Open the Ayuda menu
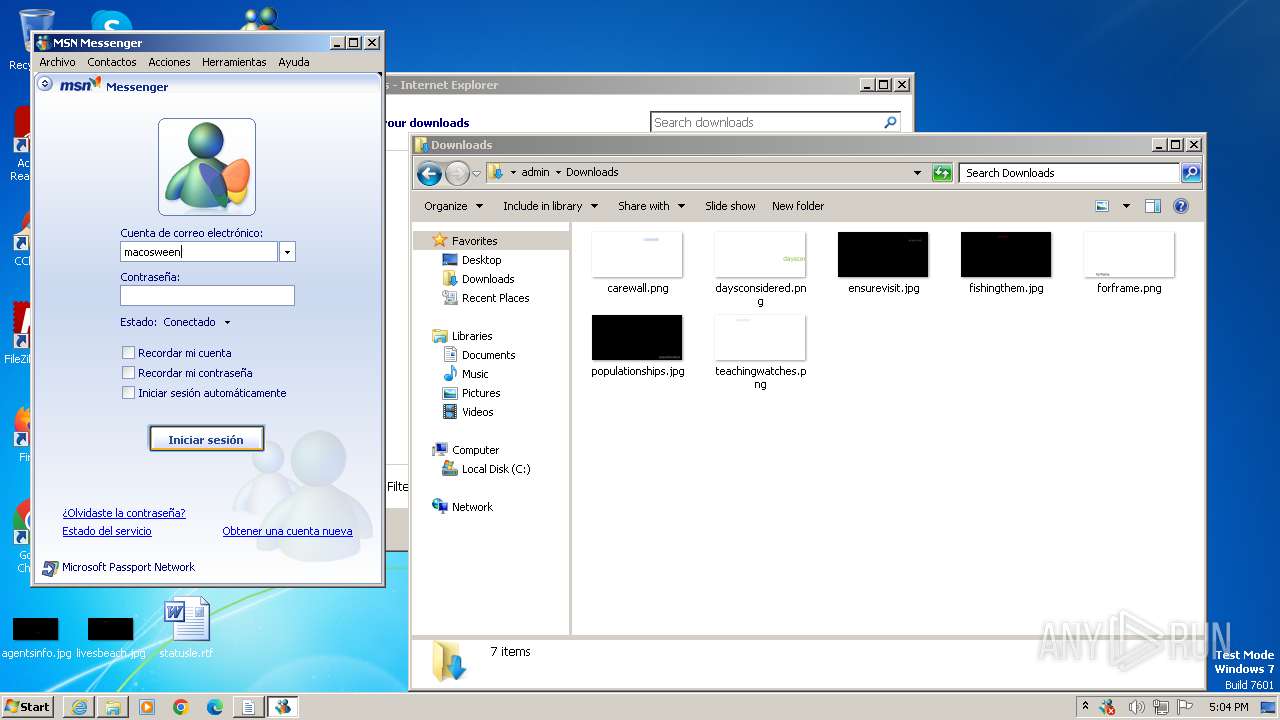This screenshot has width=1280, height=720. (293, 62)
